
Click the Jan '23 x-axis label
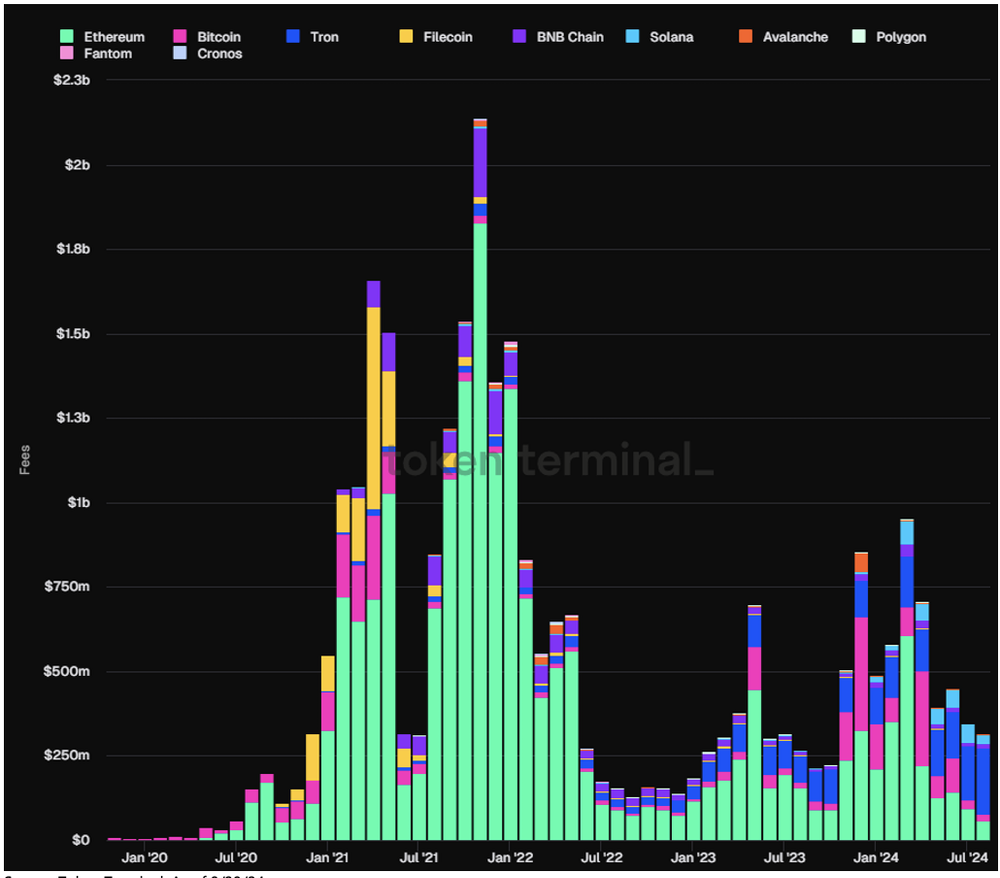tap(693, 858)
